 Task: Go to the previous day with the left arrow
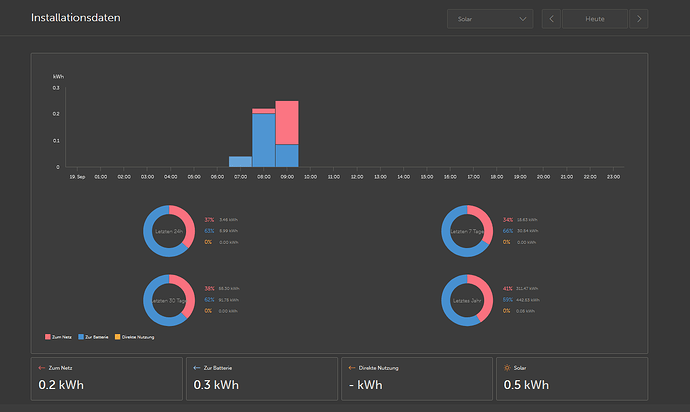[551, 19]
